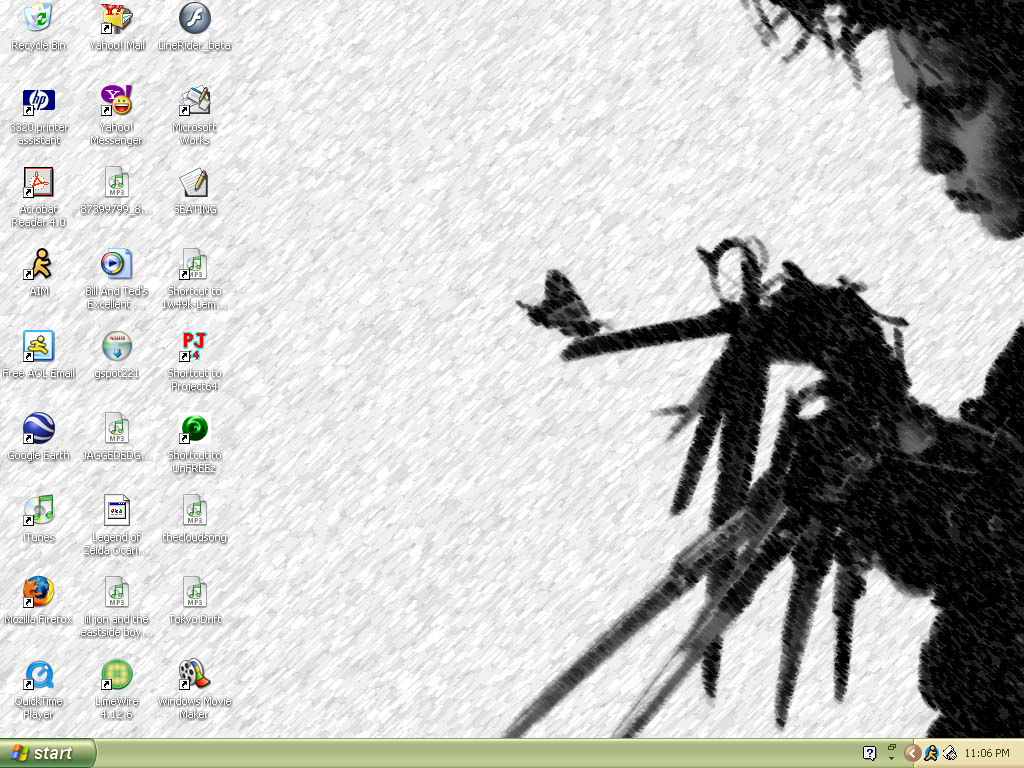
Task: Select the gspot221 installer icon
Action: click(117, 346)
